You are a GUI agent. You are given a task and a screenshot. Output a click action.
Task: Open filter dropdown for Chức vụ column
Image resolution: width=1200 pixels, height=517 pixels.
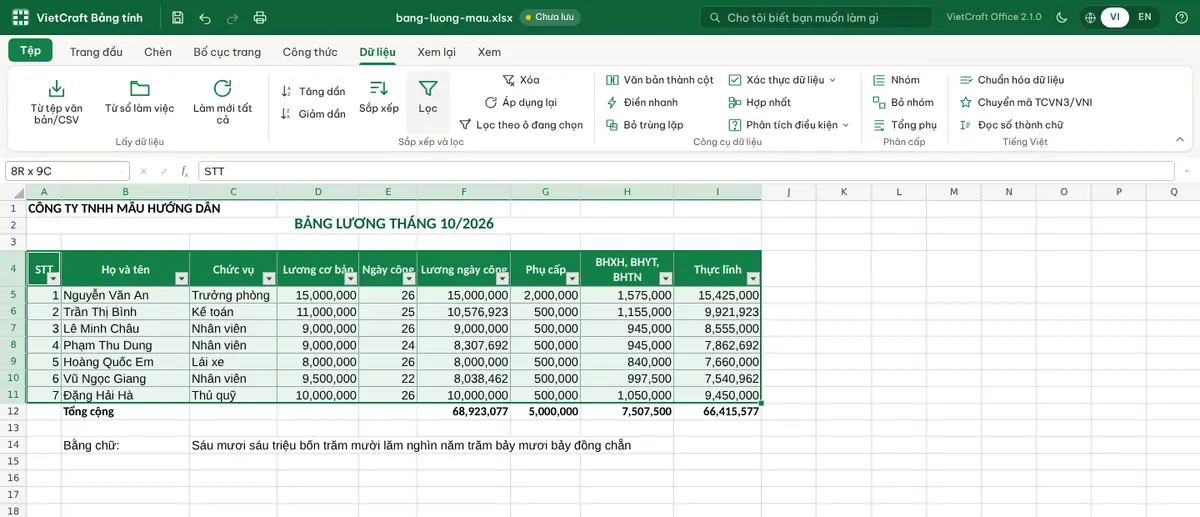click(269, 279)
